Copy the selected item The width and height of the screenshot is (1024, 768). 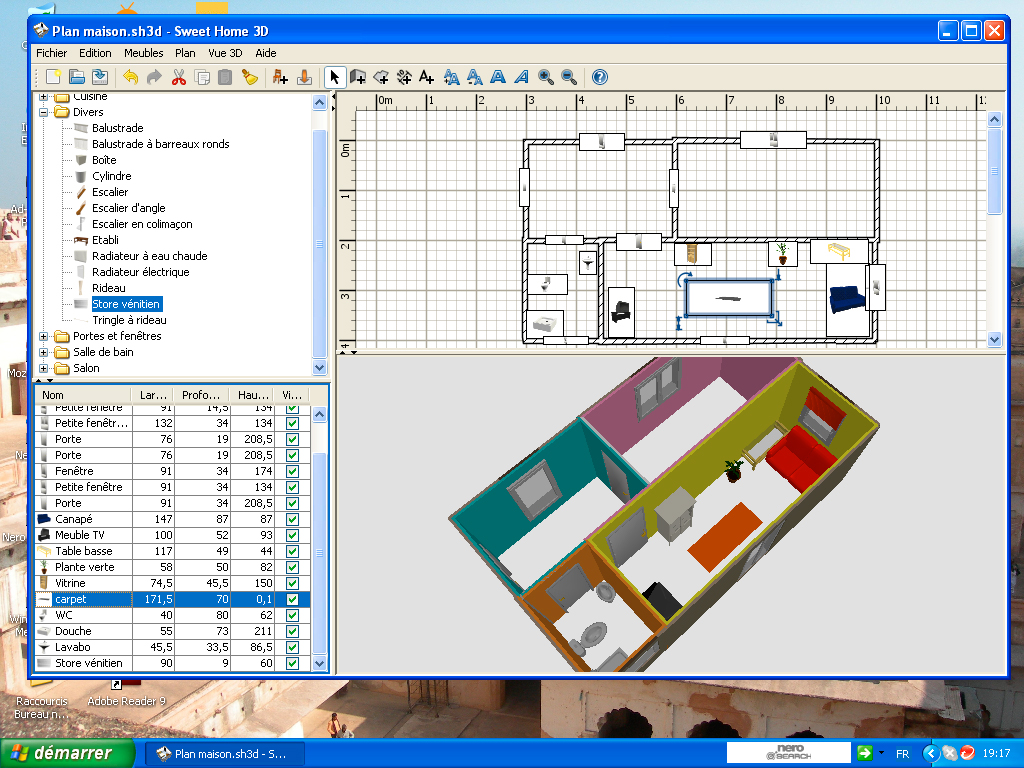[202, 77]
